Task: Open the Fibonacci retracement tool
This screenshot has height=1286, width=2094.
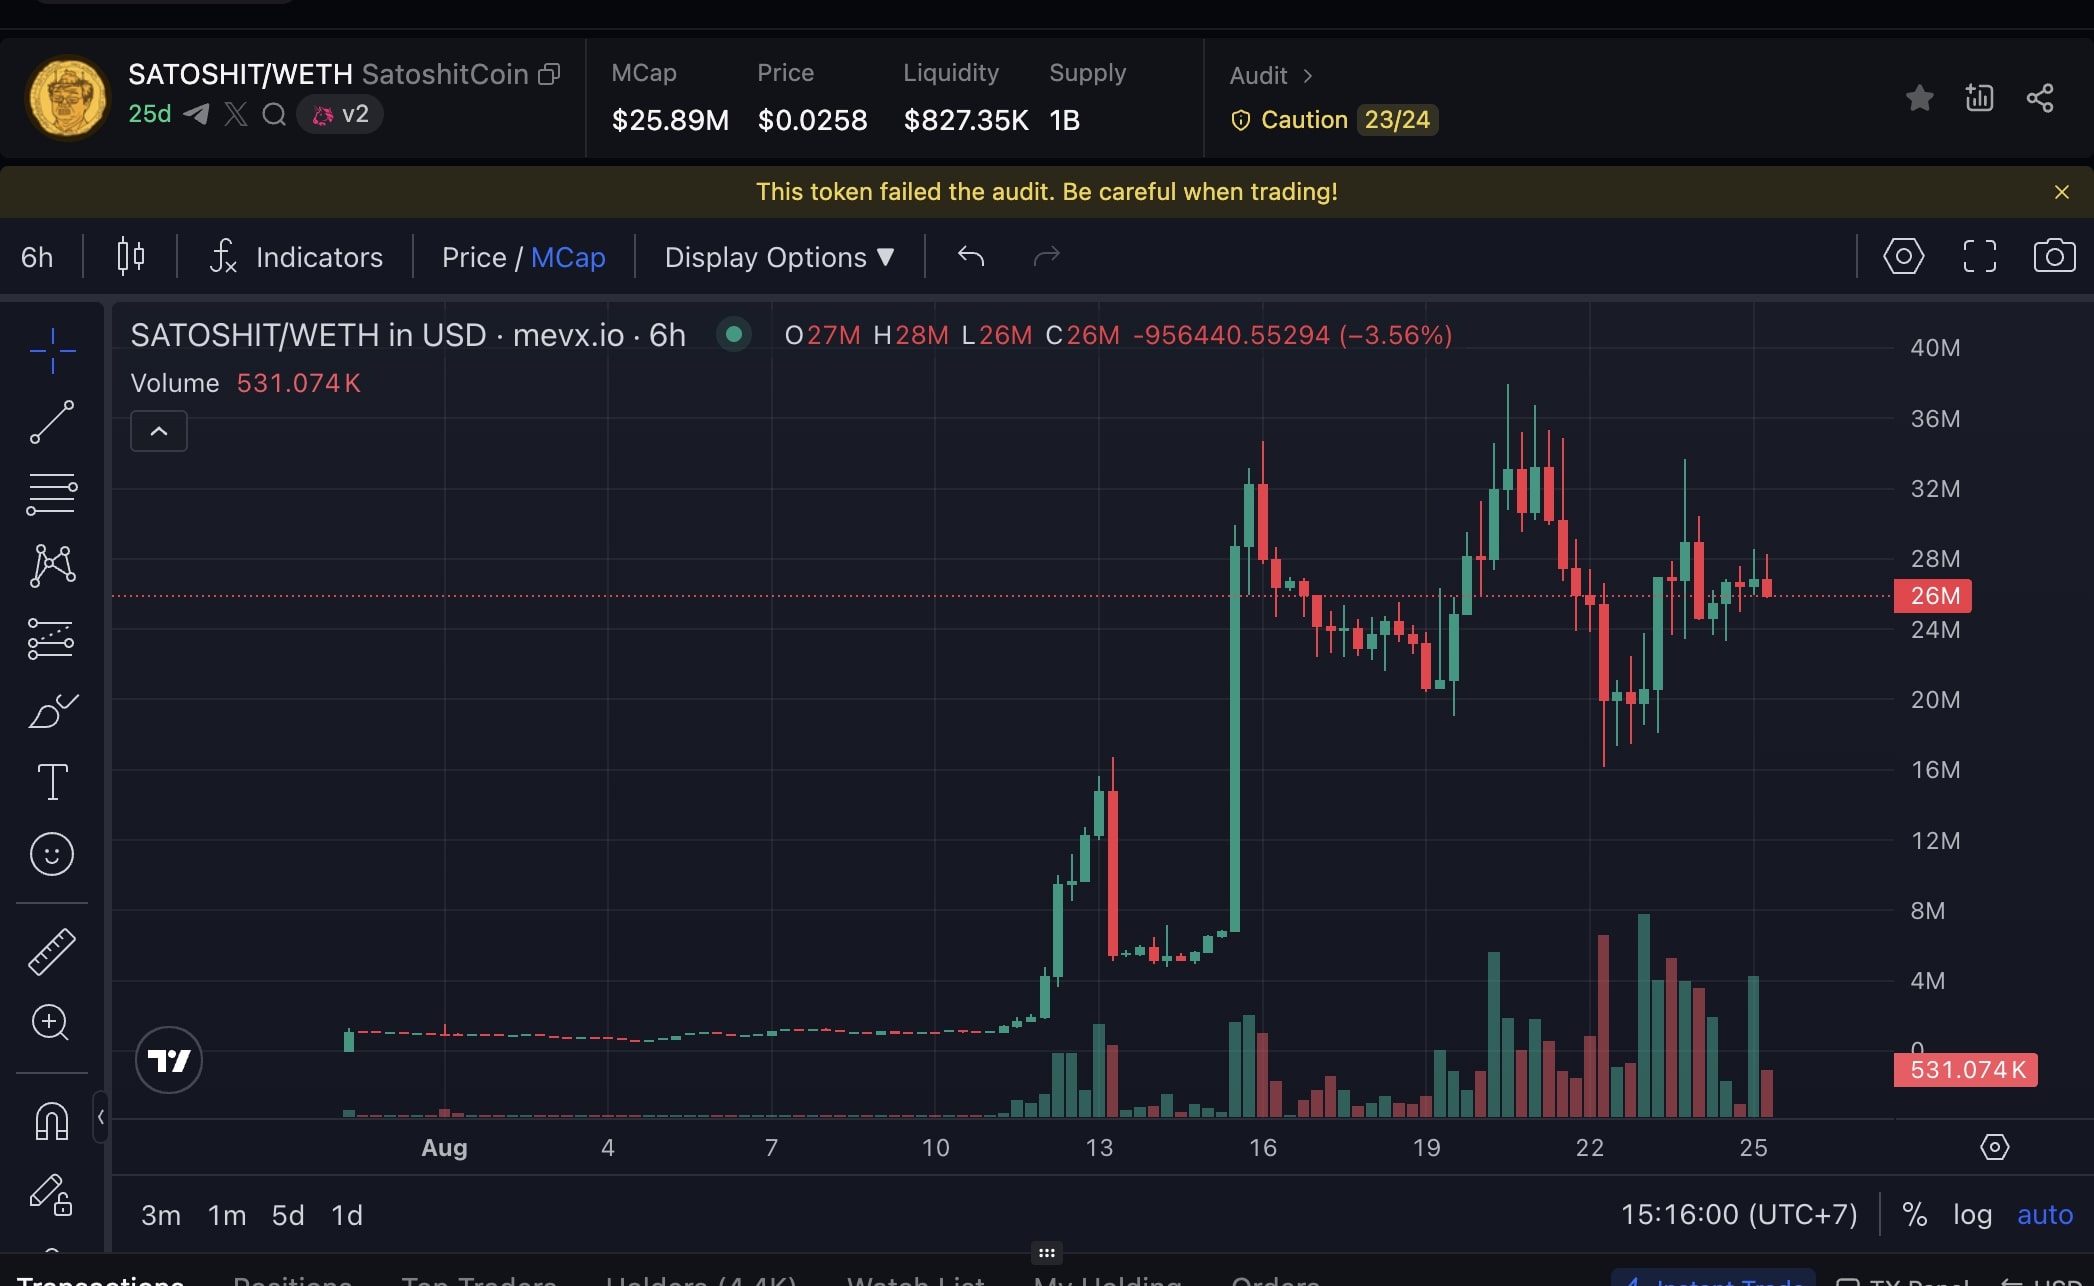Action: (52, 494)
